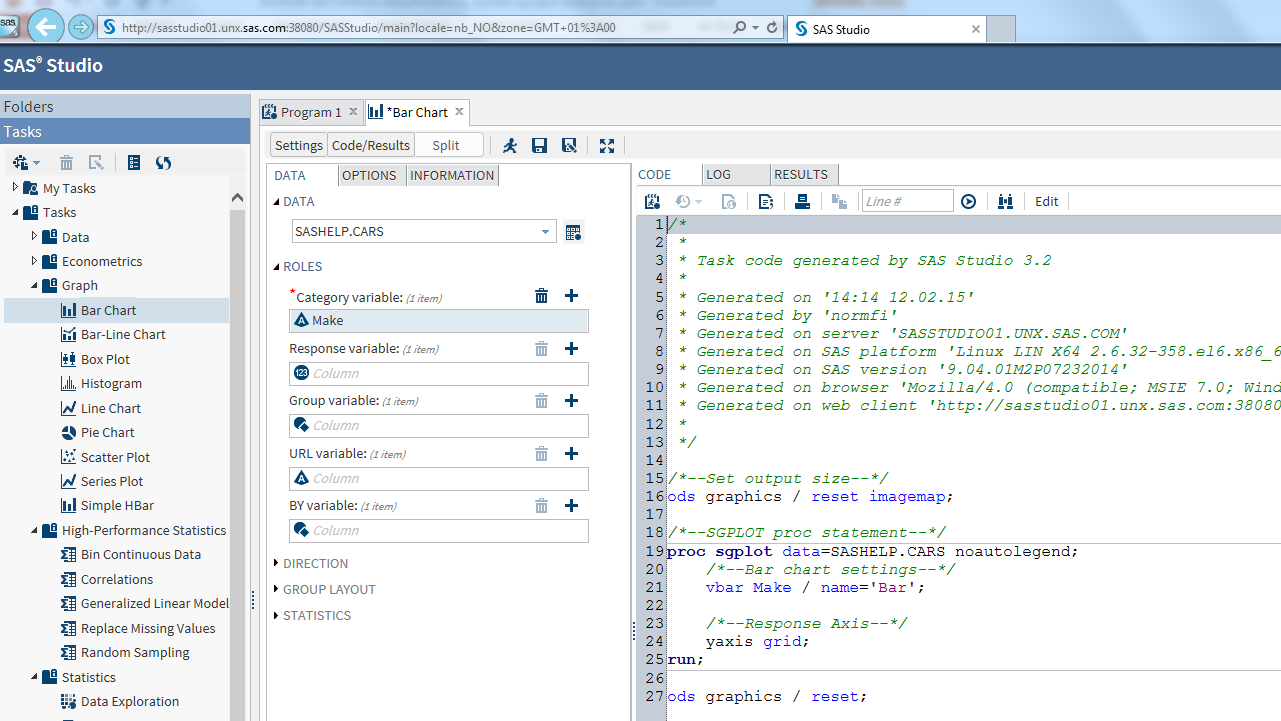Add Response variable with plus icon
This screenshot has width=1281, height=721.
click(x=572, y=348)
